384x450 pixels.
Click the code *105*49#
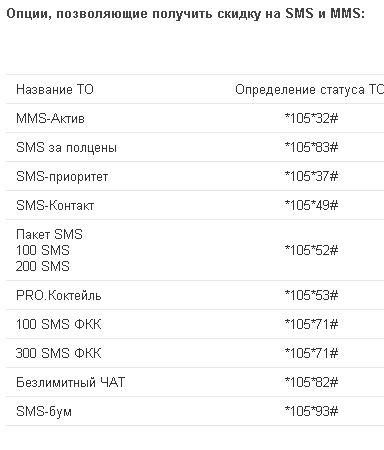311,205
